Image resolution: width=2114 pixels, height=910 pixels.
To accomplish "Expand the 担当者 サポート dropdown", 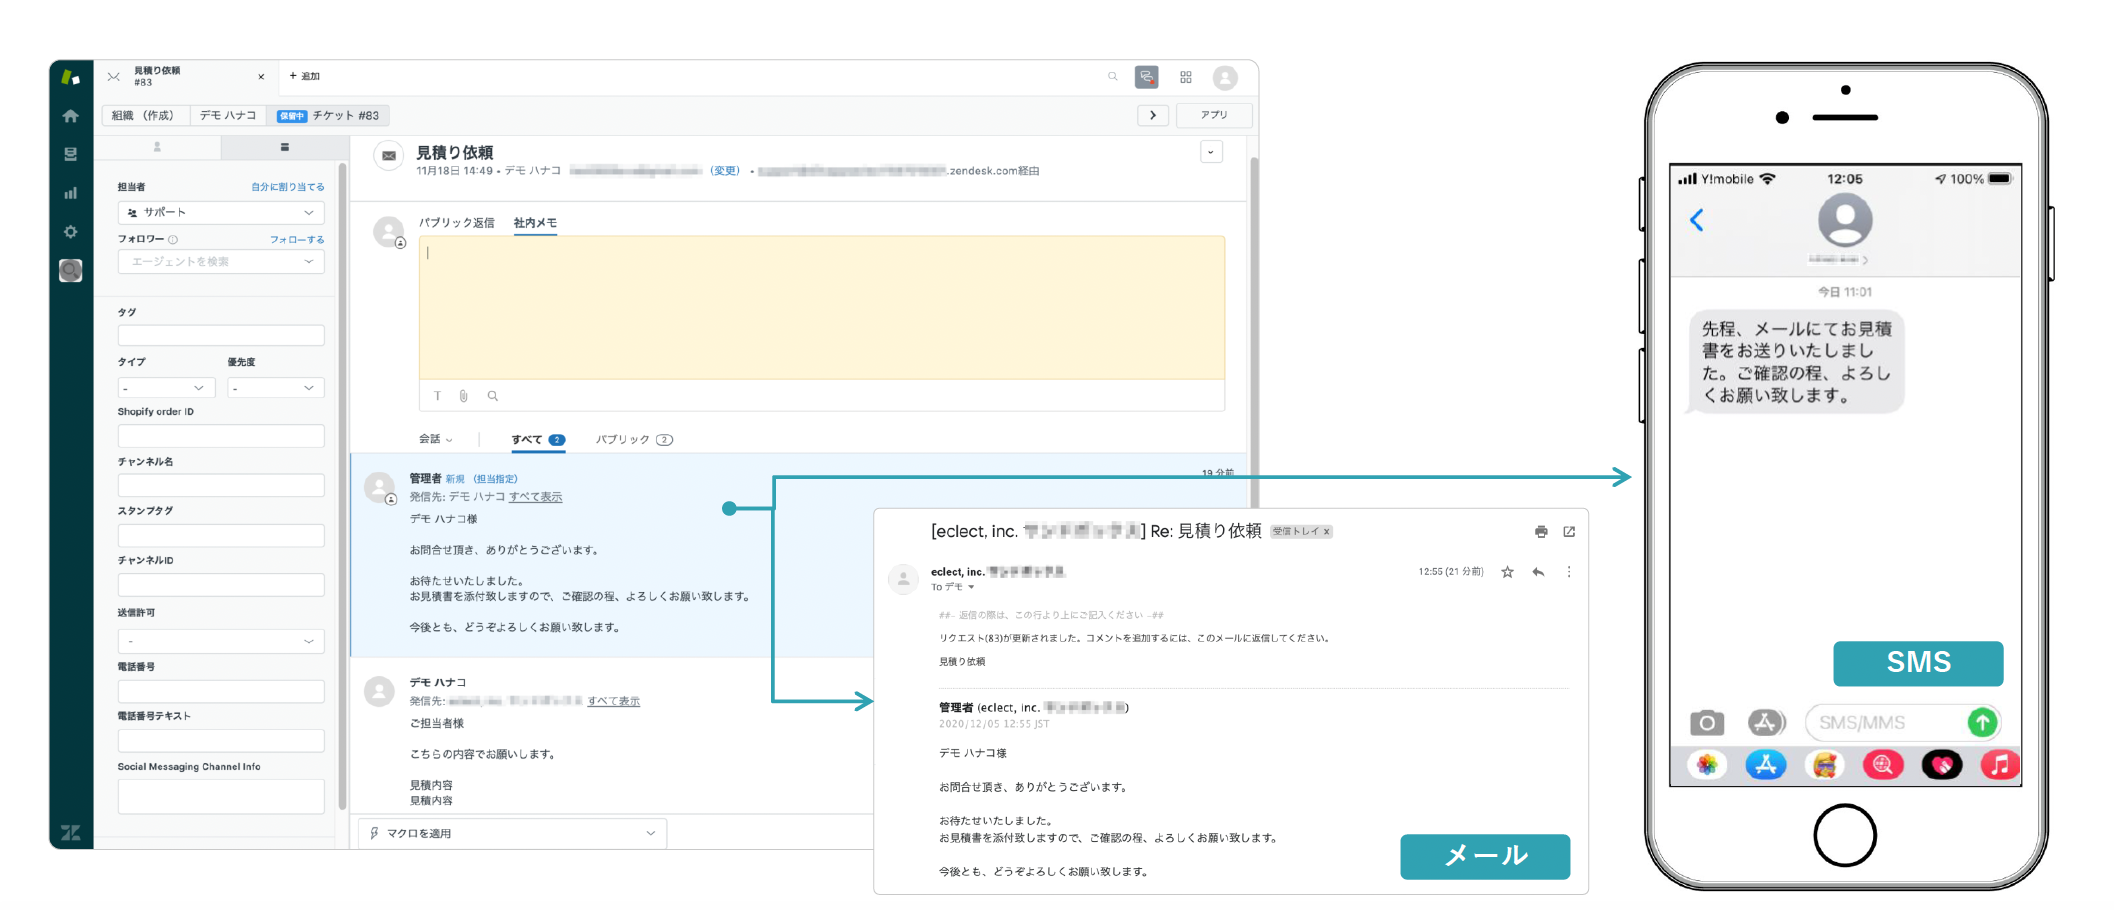I will (x=221, y=212).
